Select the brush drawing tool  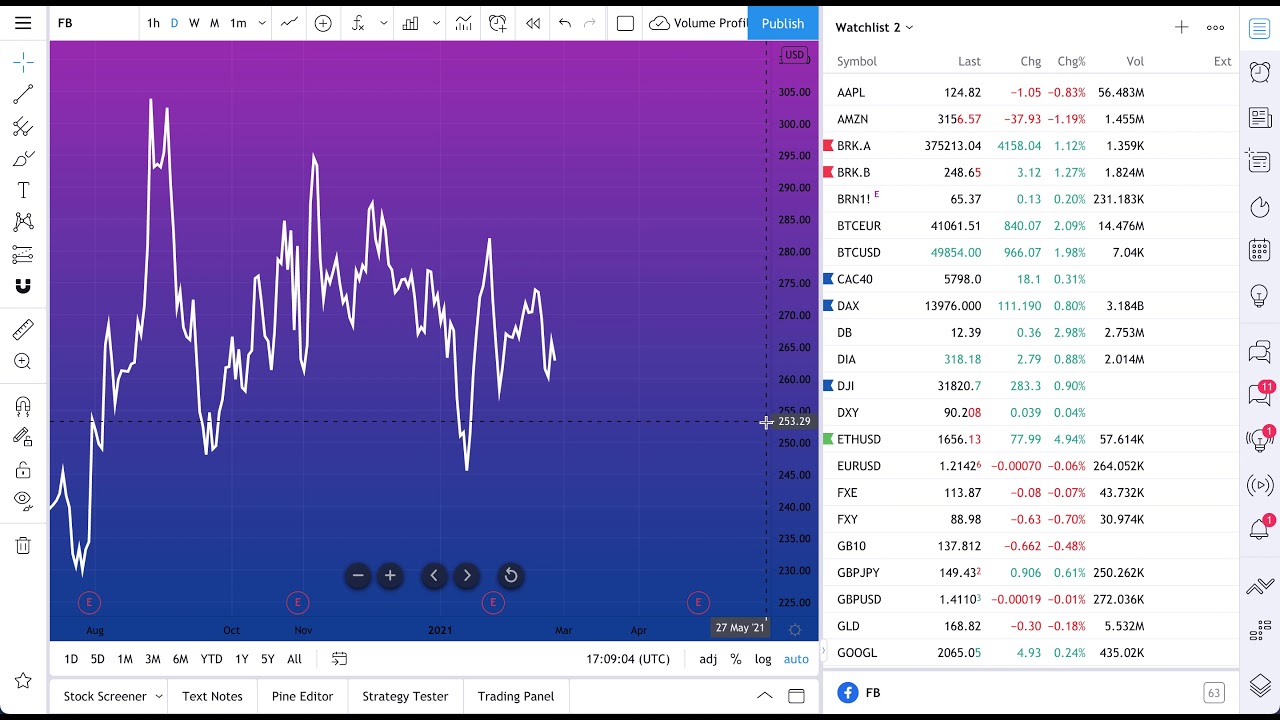23,159
